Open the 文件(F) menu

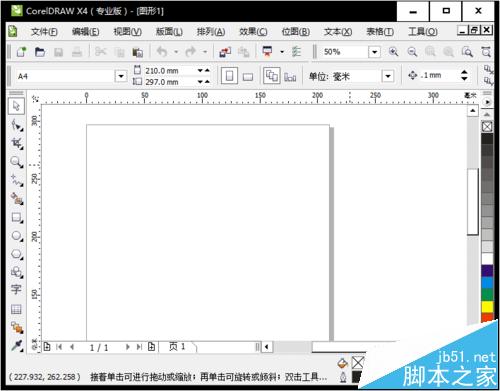44,32
